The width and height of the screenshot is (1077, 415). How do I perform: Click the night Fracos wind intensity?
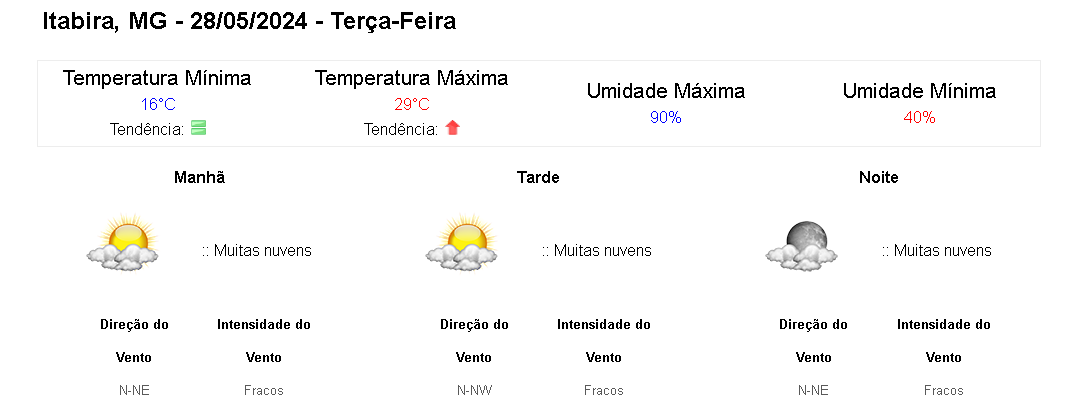pyautogui.click(x=944, y=390)
